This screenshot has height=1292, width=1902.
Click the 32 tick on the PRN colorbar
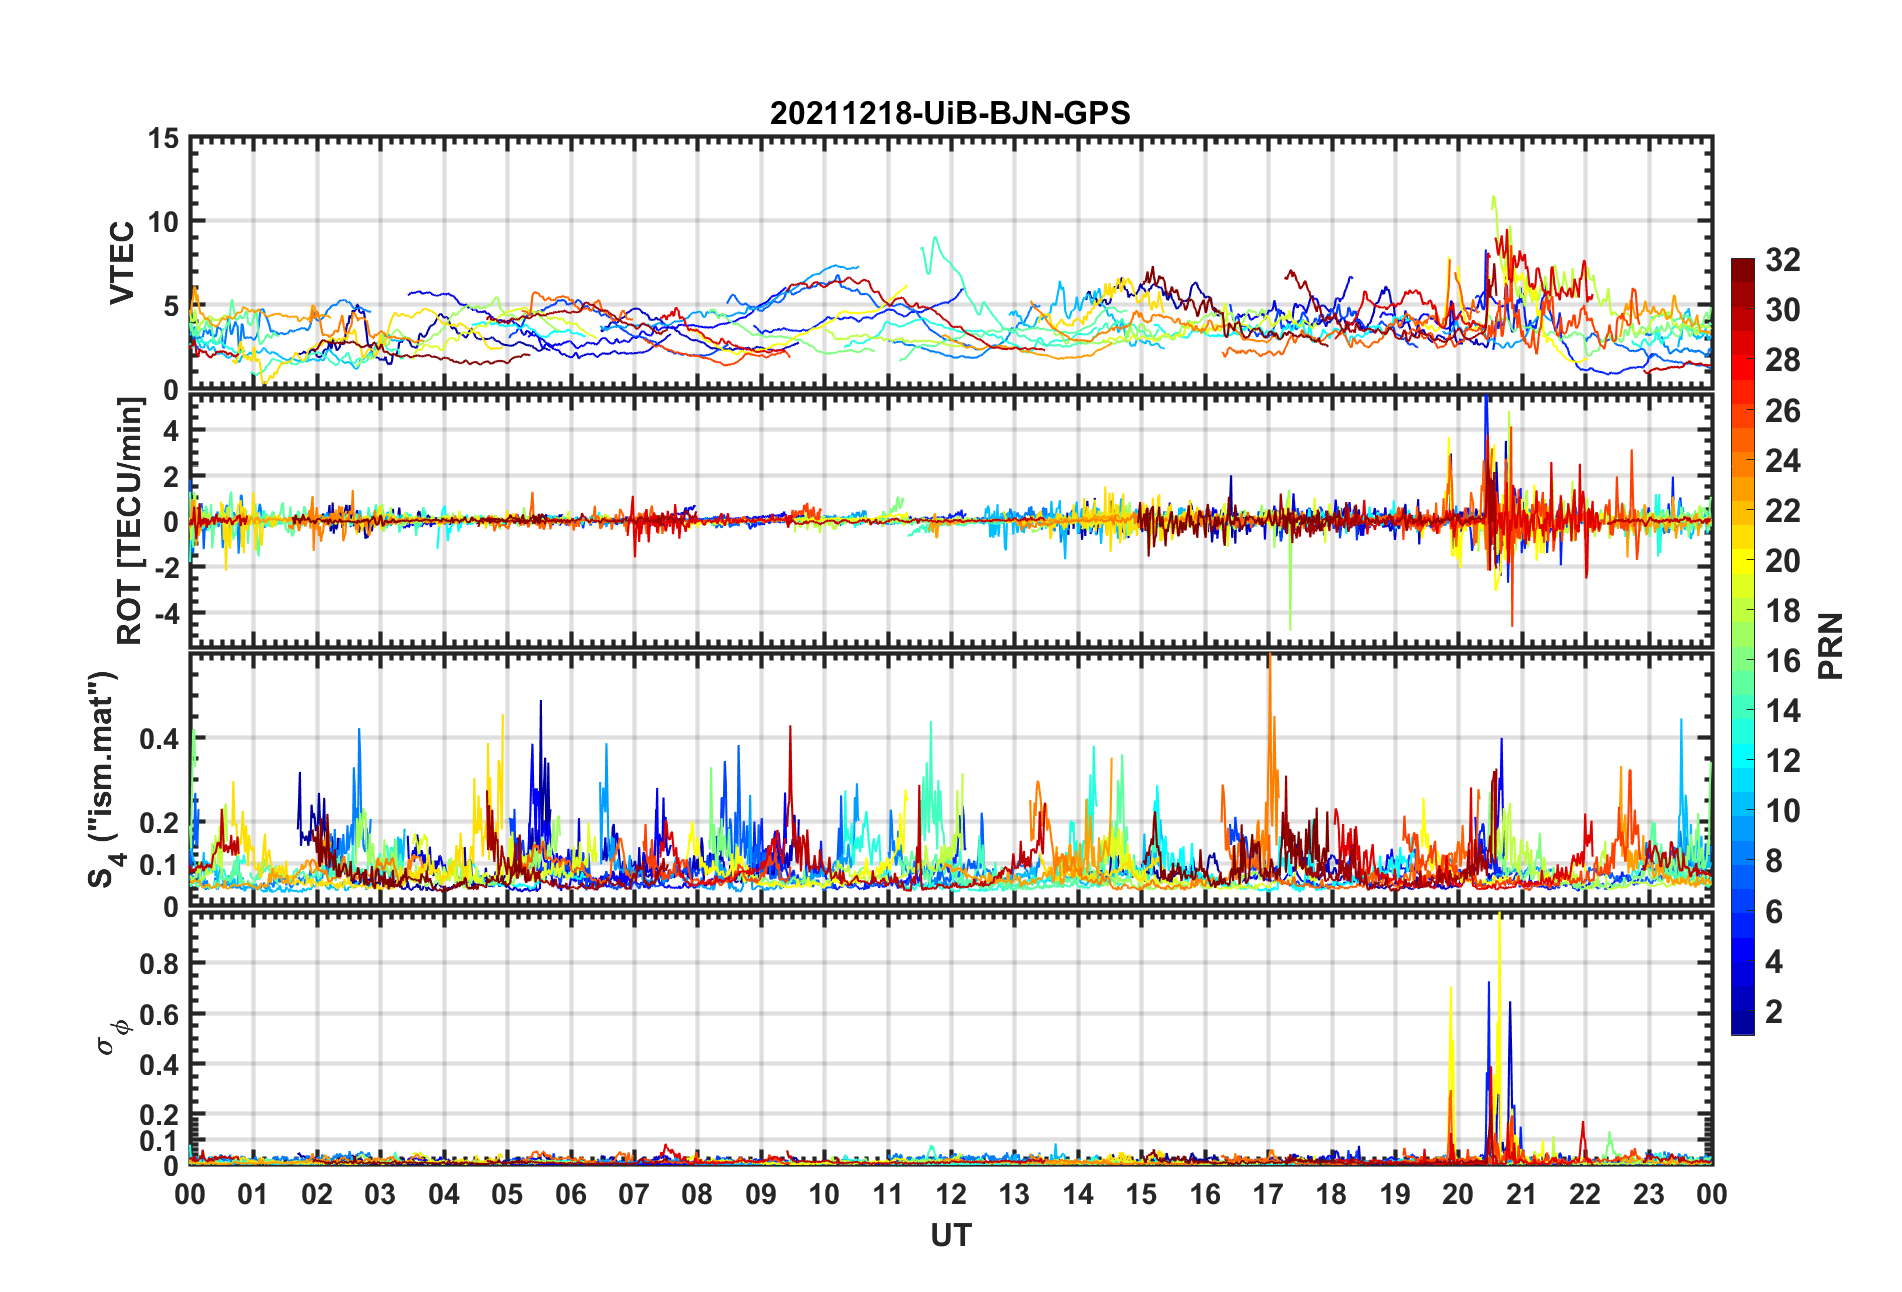tap(1783, 260)
